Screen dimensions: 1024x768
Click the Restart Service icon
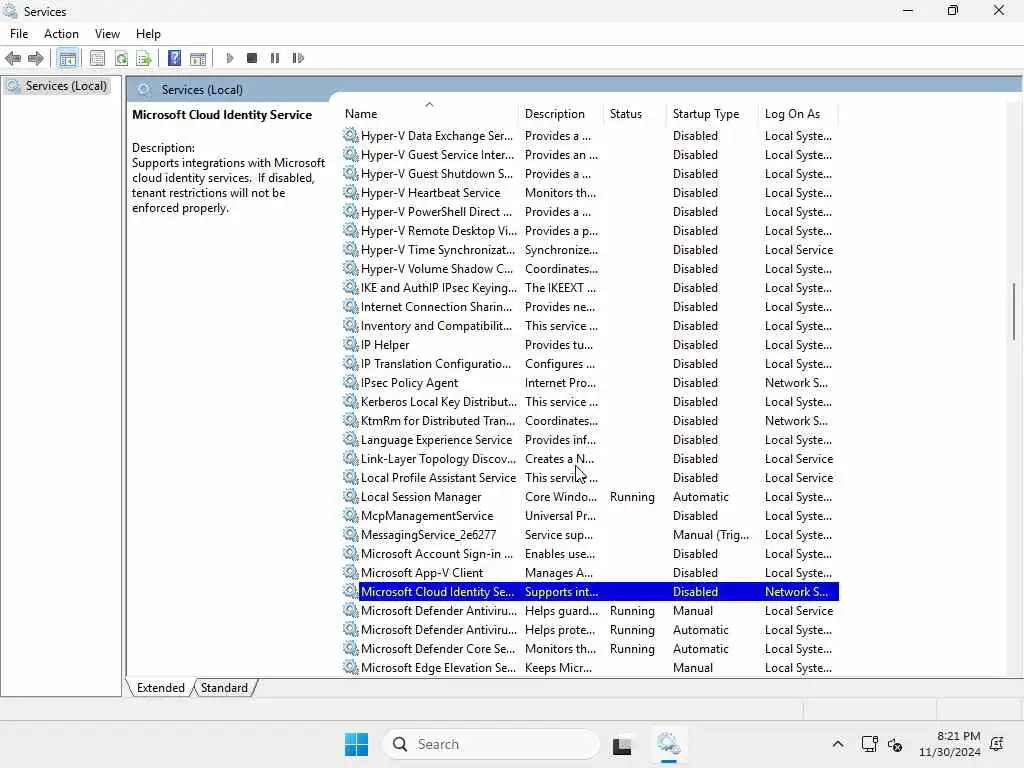298,58
